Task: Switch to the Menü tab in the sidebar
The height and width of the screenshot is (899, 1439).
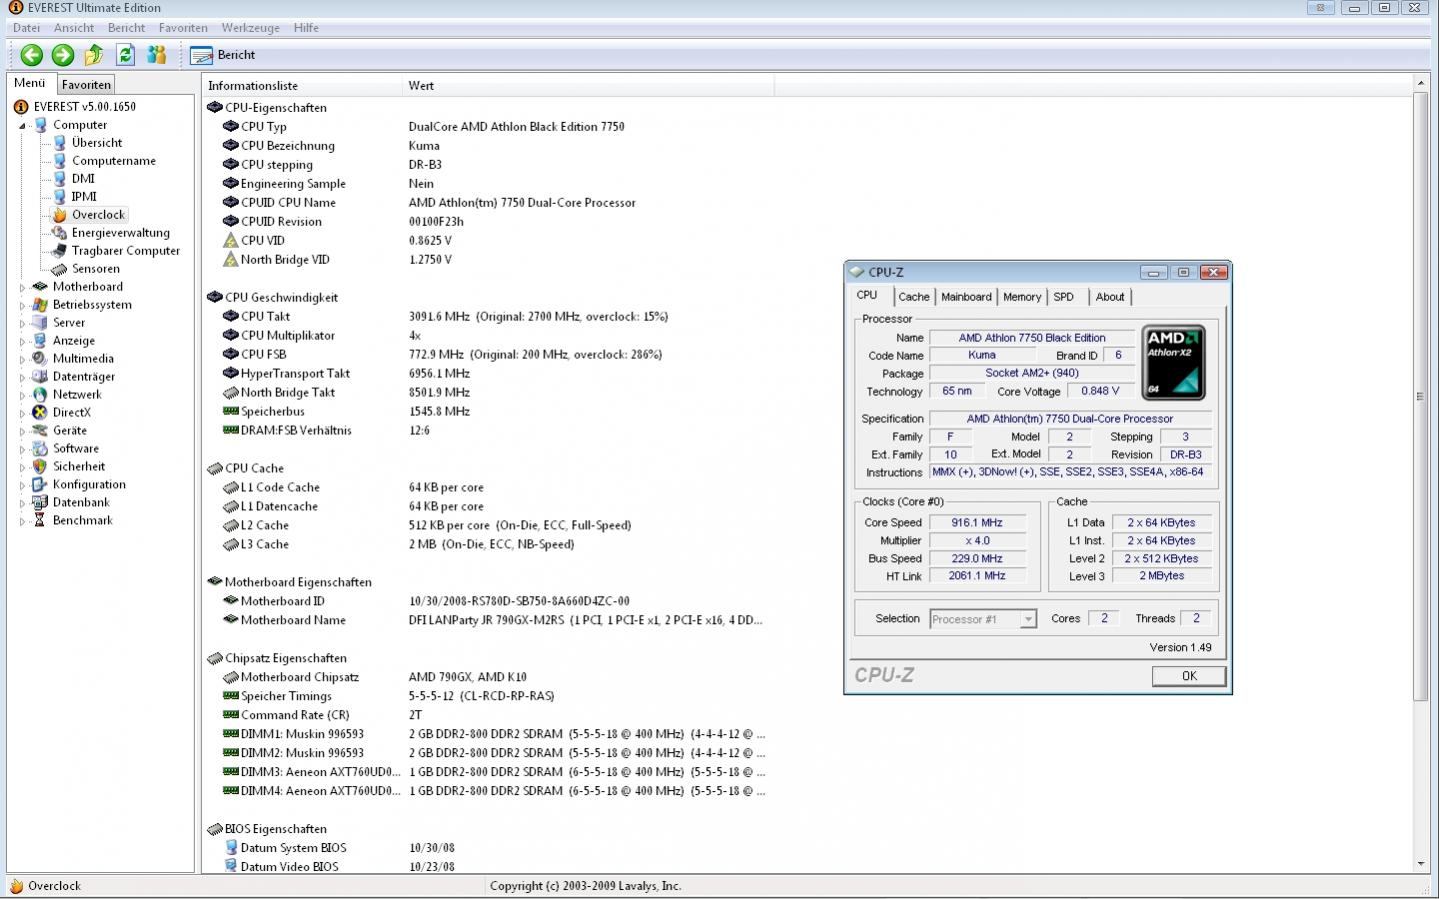Action: point(30,83)
